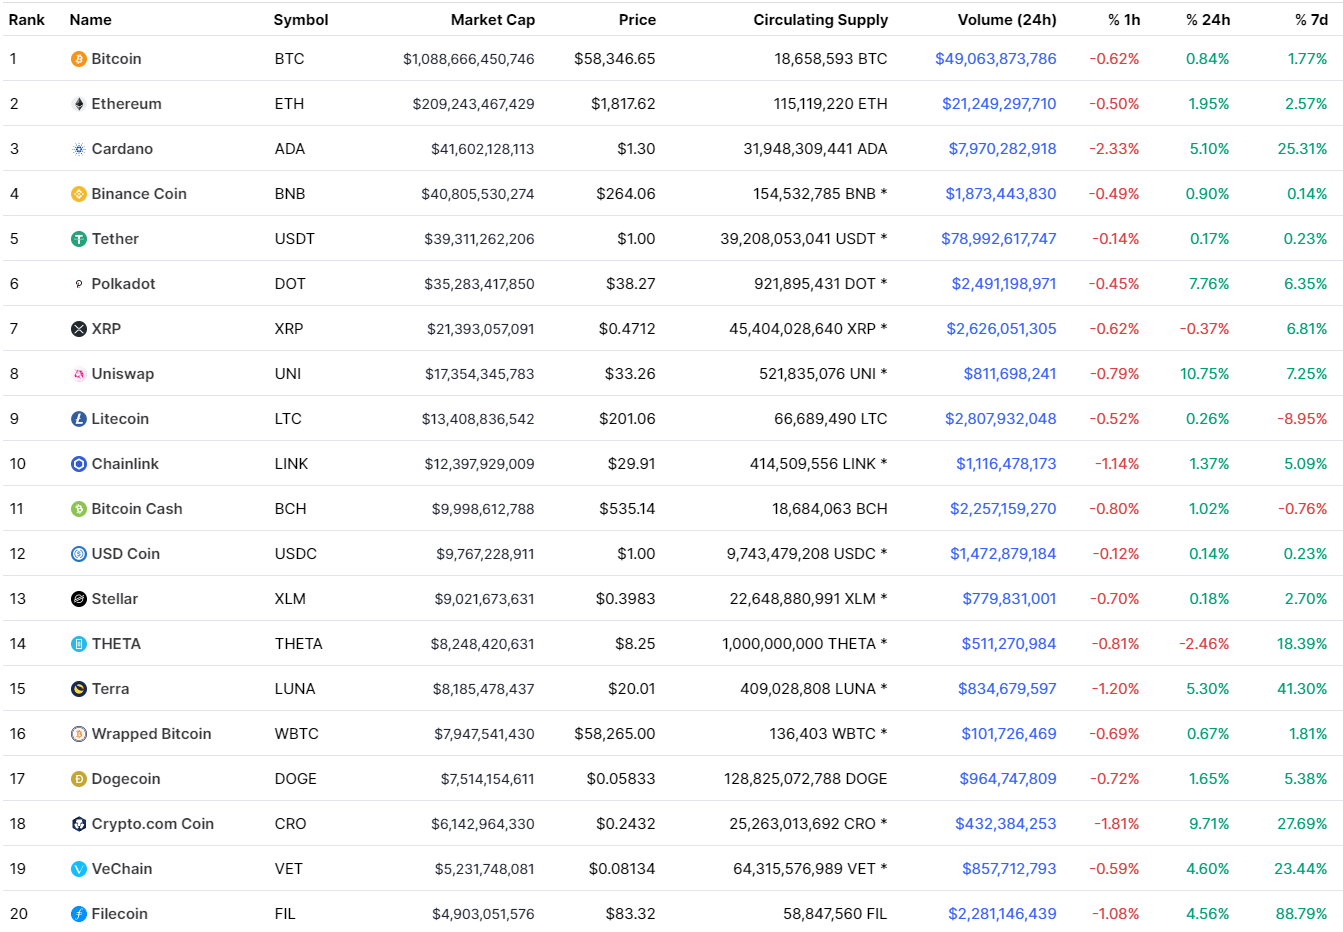Click the Dogecoin logo icon

click(x=79, y=779)
